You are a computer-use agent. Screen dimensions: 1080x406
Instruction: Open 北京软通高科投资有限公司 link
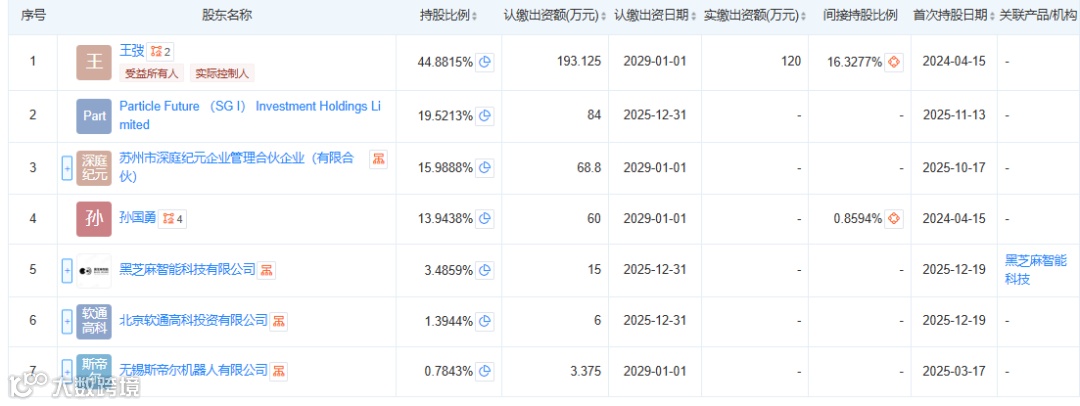click(194, 321)
